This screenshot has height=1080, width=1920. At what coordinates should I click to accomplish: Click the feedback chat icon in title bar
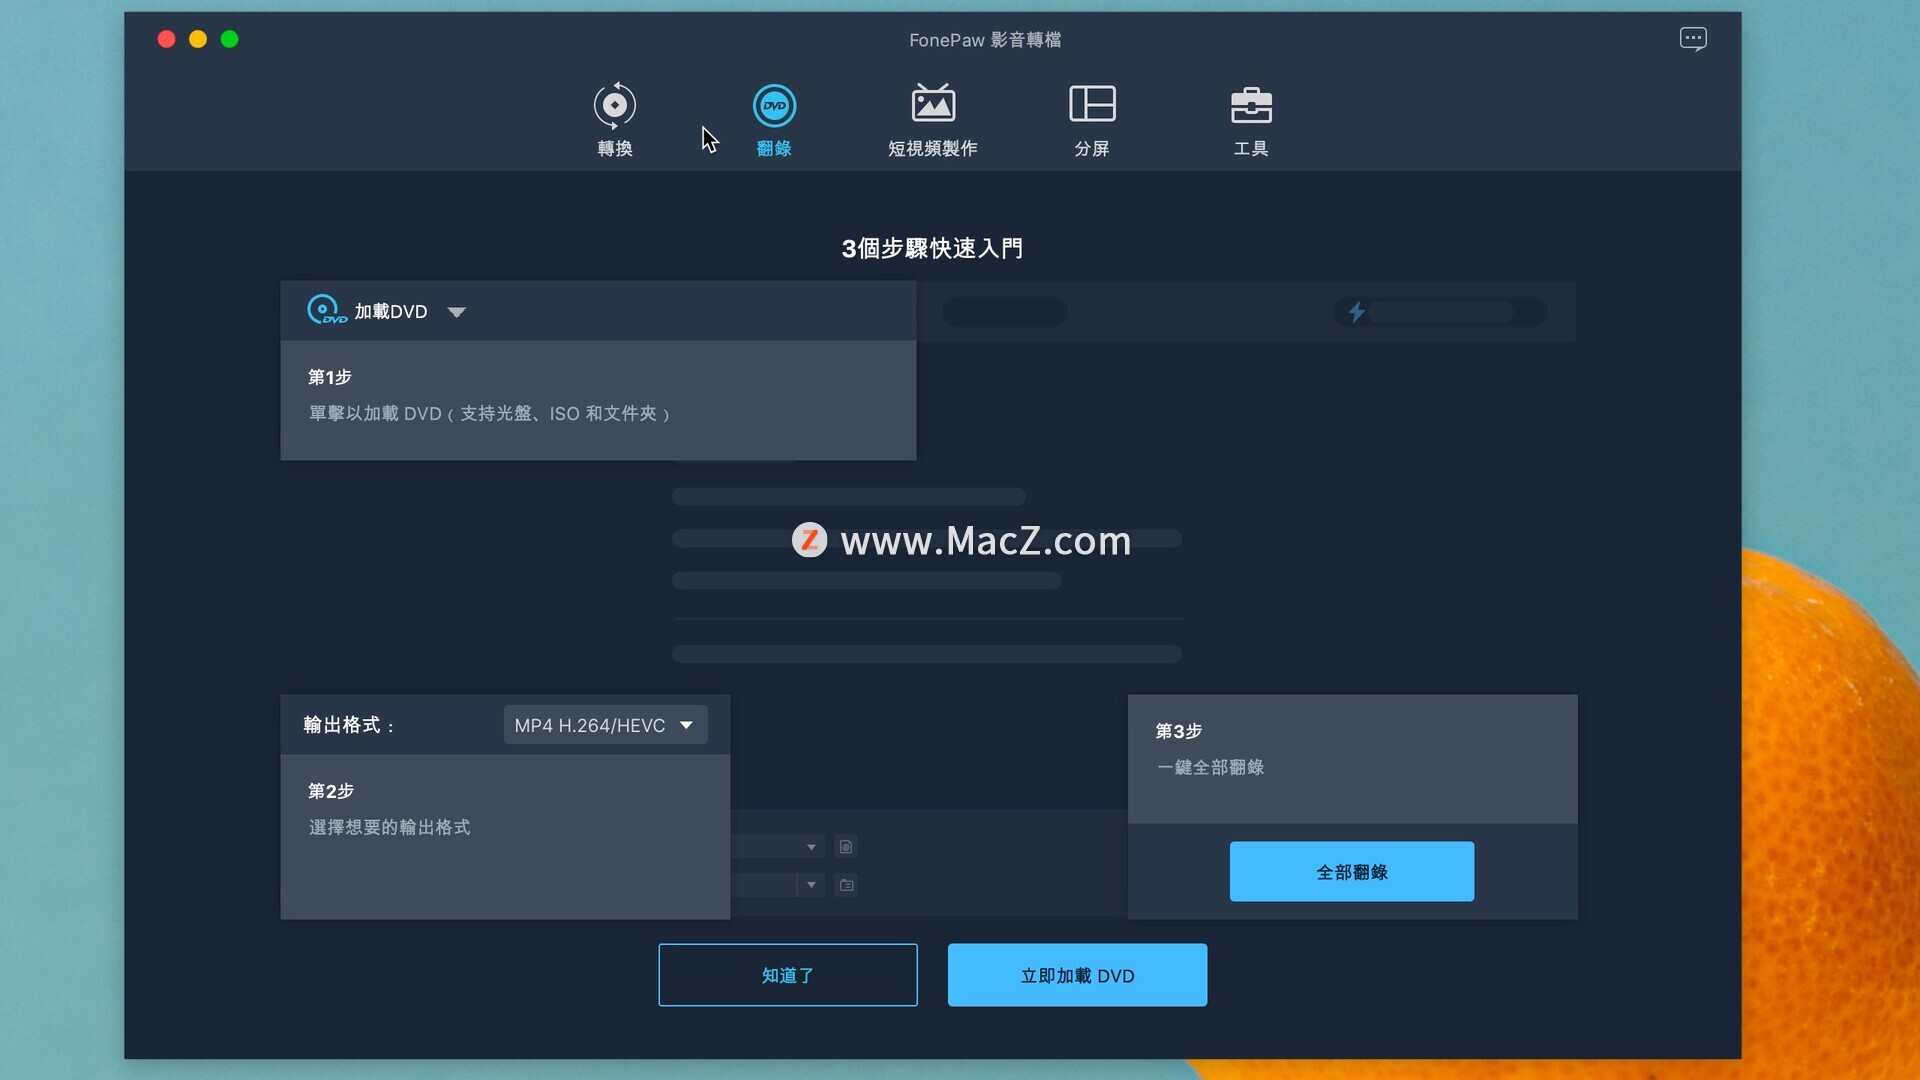point(1693,39)
